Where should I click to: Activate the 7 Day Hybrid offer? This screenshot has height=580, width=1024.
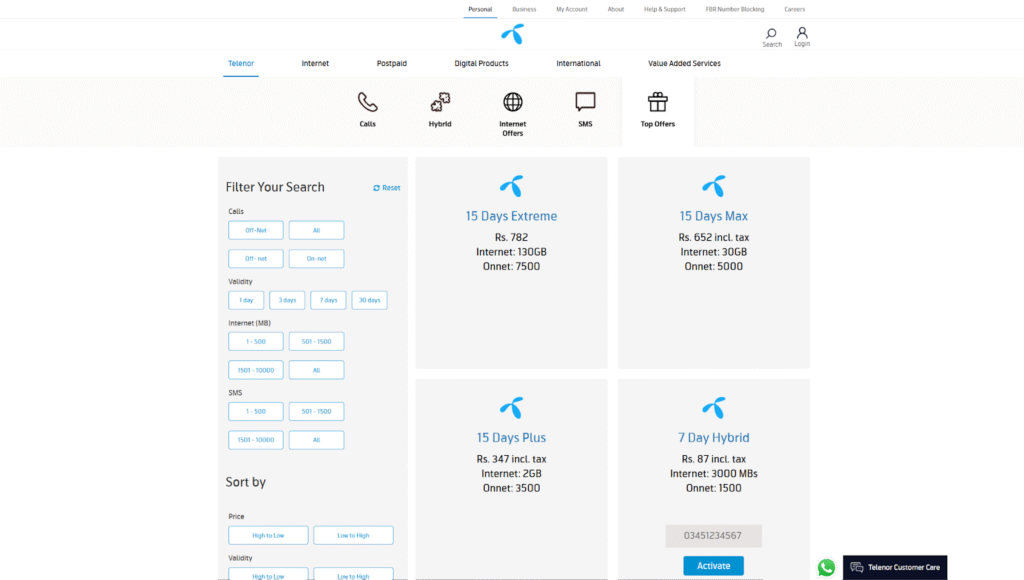(x=713, y=565)
